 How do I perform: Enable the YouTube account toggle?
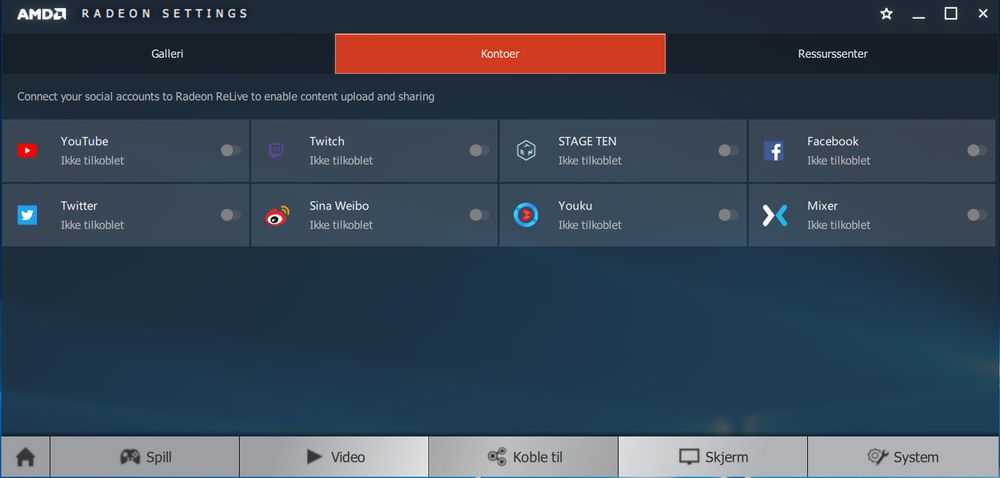pyautogui.click(x=231, y=150)
